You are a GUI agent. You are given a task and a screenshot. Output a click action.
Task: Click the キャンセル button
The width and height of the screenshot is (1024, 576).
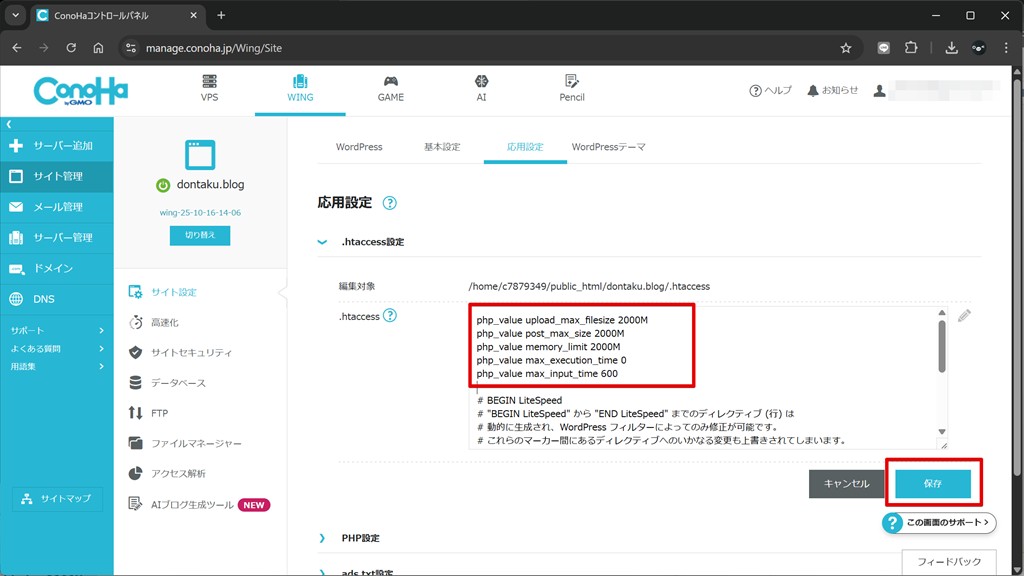click(x=846, y=484)
